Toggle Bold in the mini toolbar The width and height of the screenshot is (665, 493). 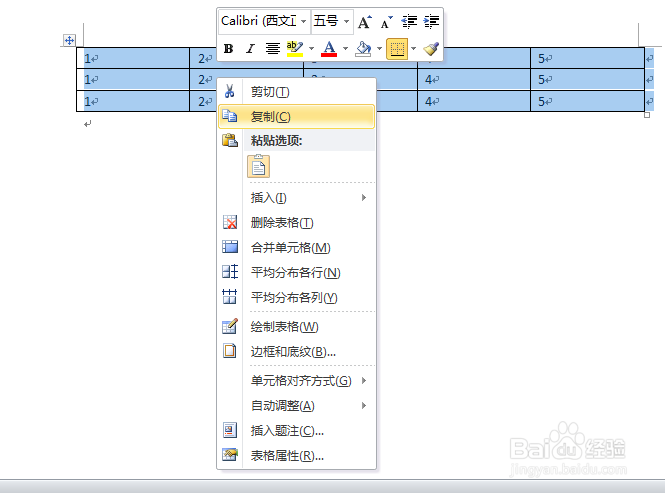point(229,49)
